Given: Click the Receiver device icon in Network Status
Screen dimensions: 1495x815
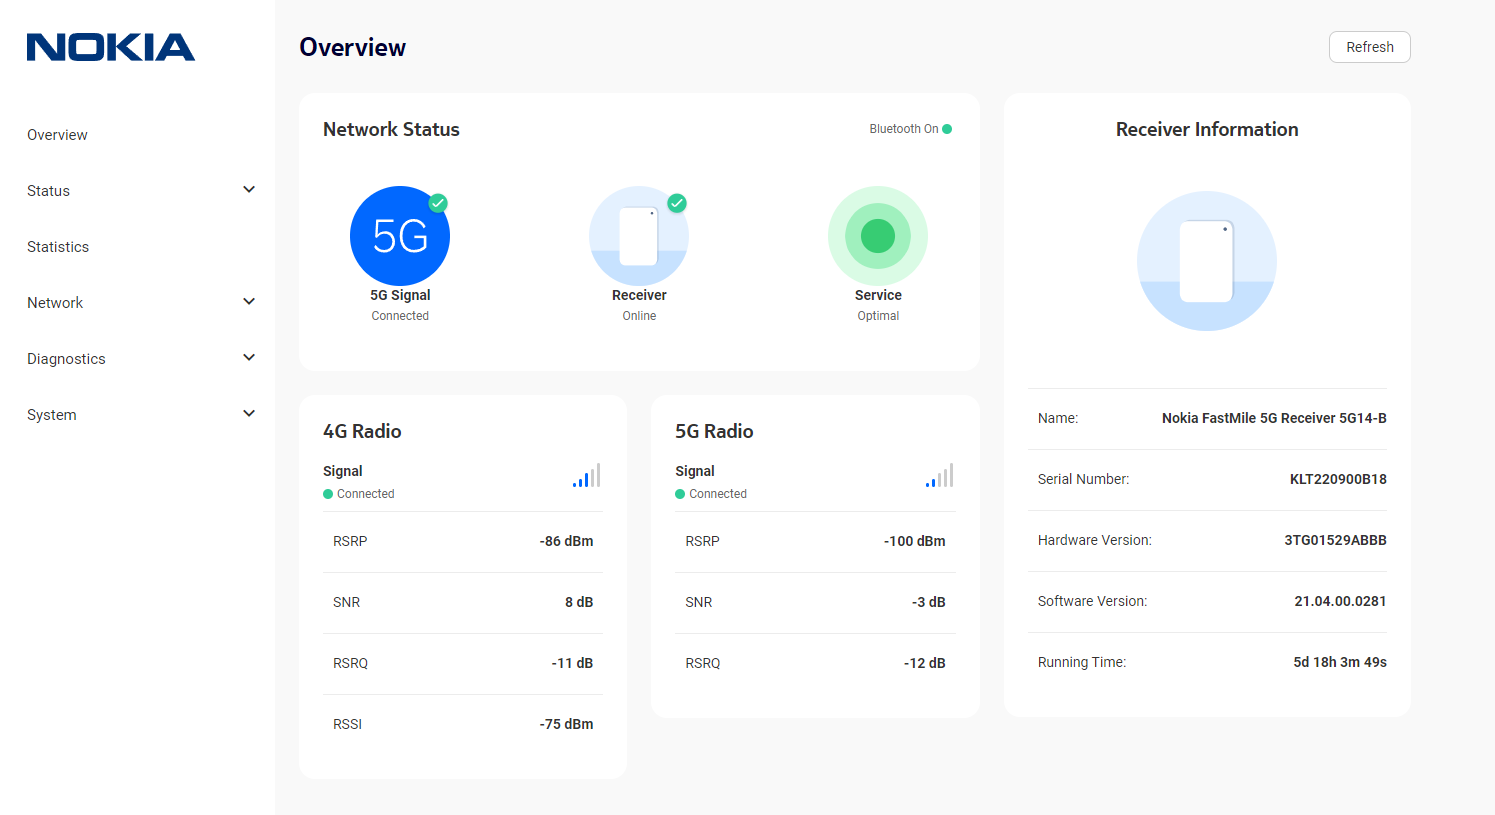Looking at the screenshot, I should tap(638, 236).
